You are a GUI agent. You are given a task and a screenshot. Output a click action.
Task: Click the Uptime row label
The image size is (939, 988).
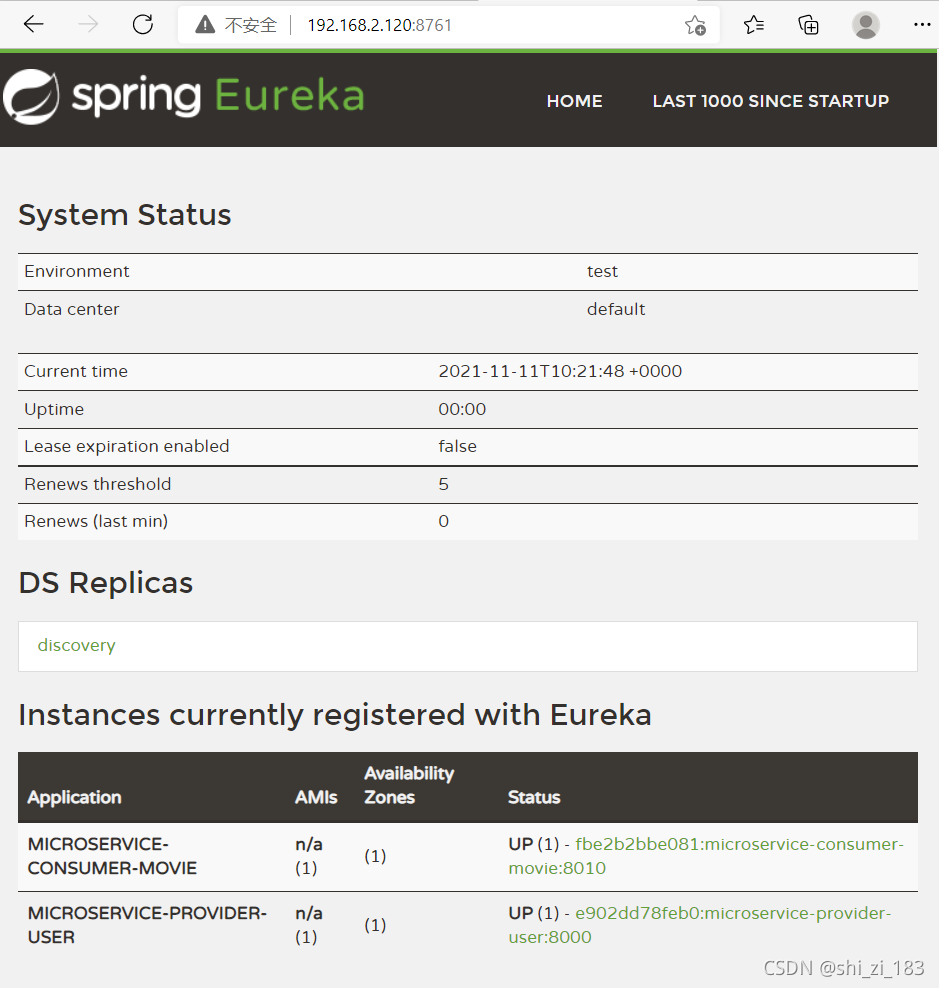click(54, 410)
